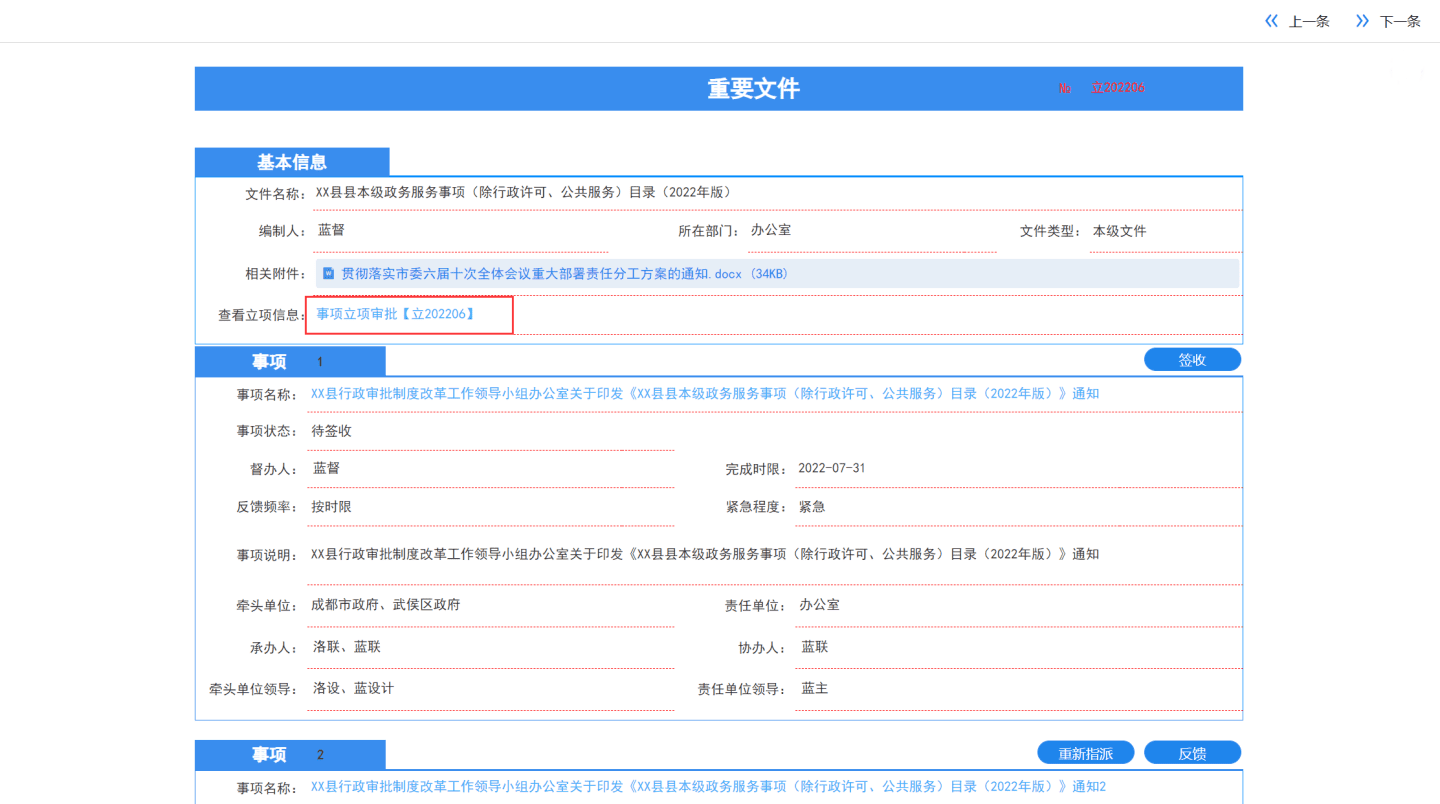Click the double-left chevron icon
Screen dimensions: 1440x804
point(1271,21)
